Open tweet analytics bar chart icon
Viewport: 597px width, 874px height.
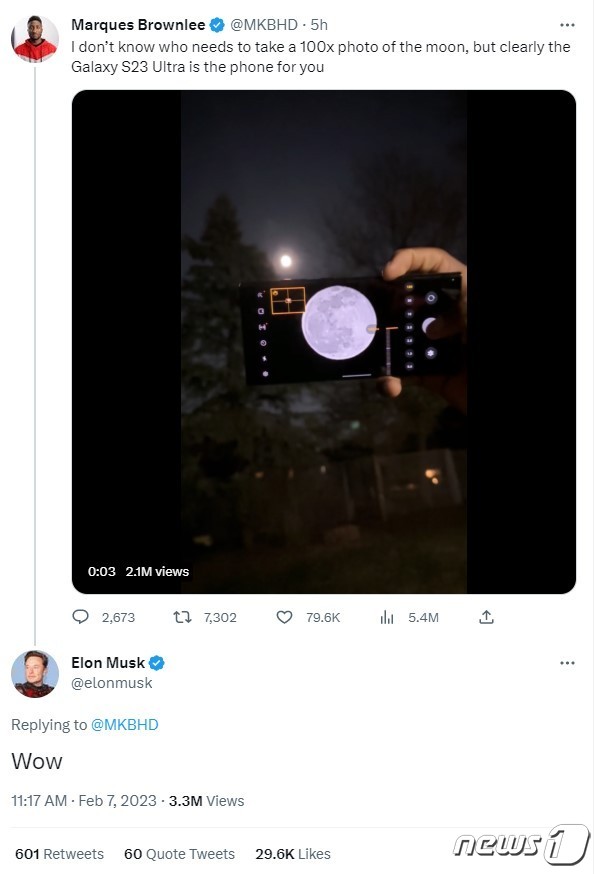387,617
